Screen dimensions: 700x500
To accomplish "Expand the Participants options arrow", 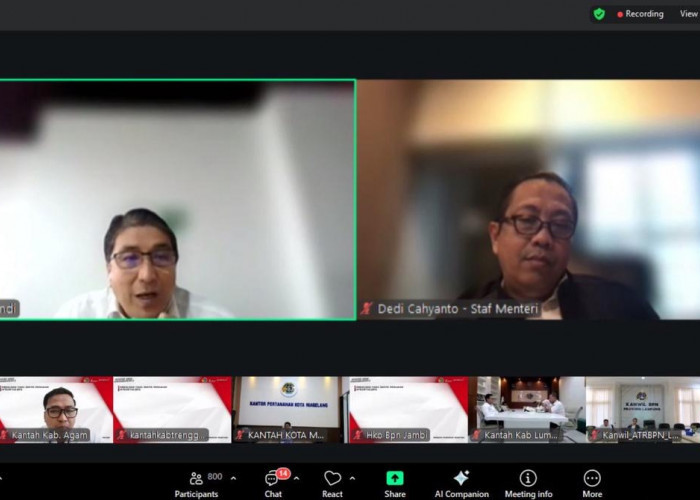I will click(234, 478).
